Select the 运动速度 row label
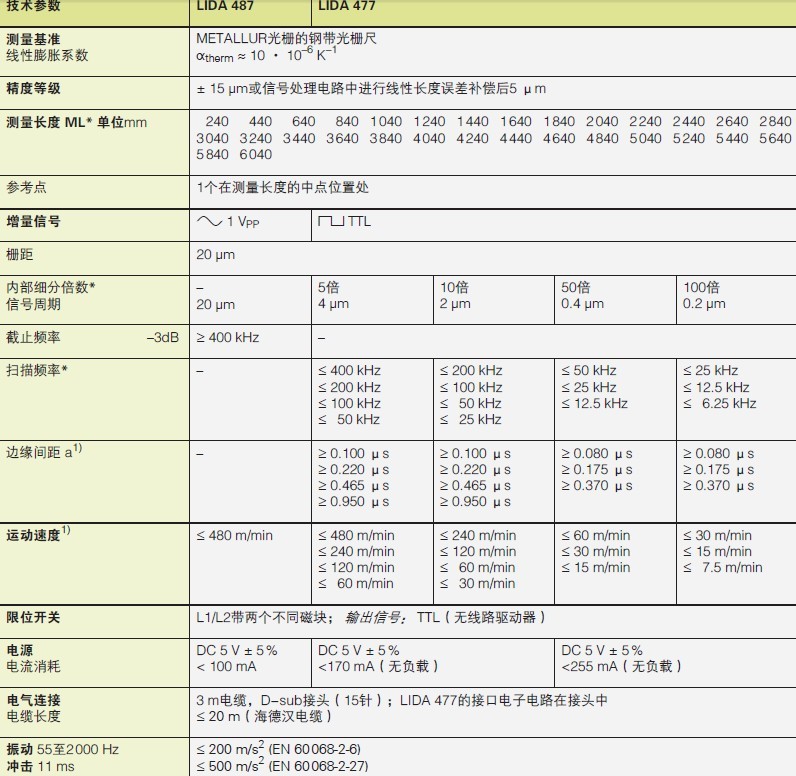 pyautogui.click(x=38, y=534)
